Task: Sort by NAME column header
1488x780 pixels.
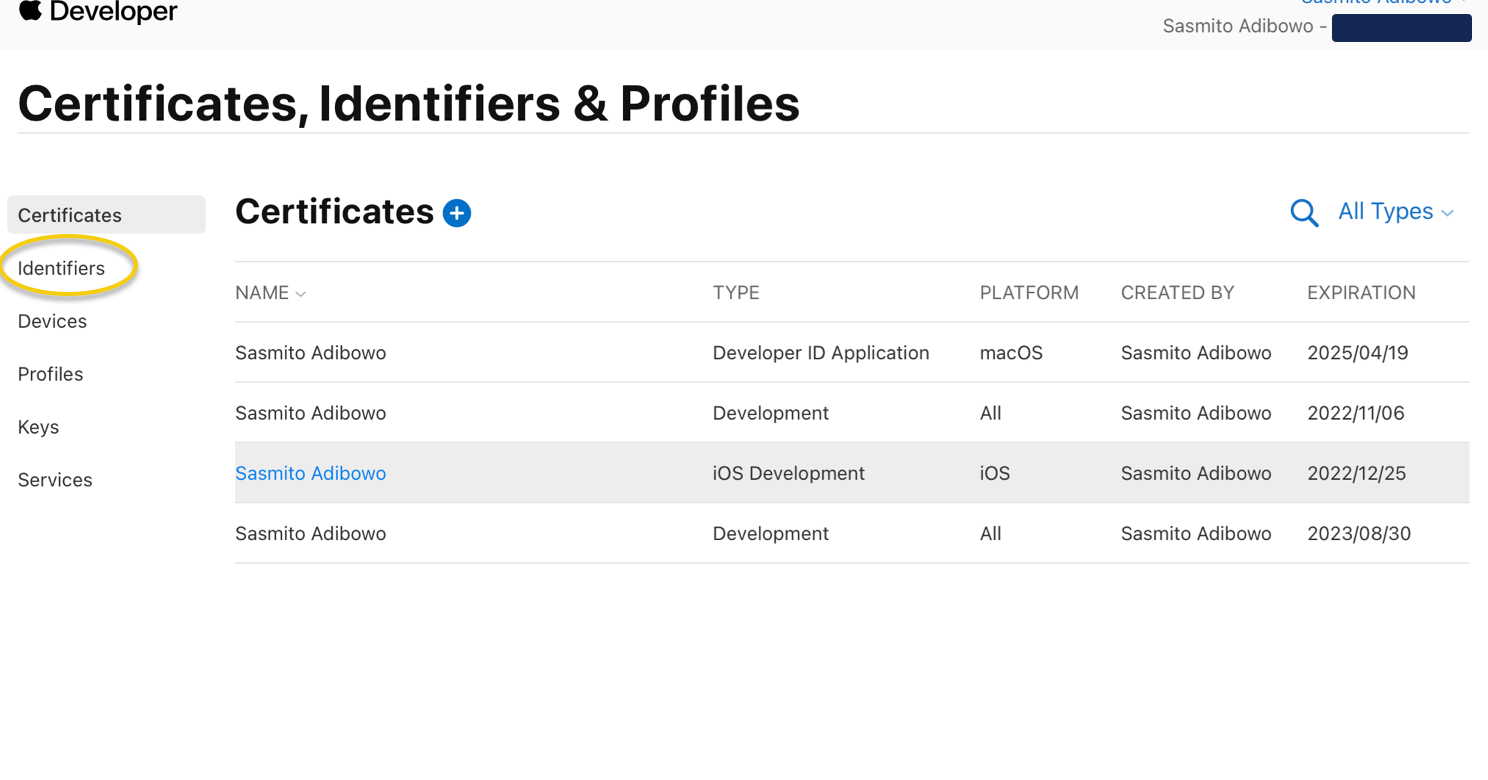Action: pyautogui.click(x=270, y=293)
